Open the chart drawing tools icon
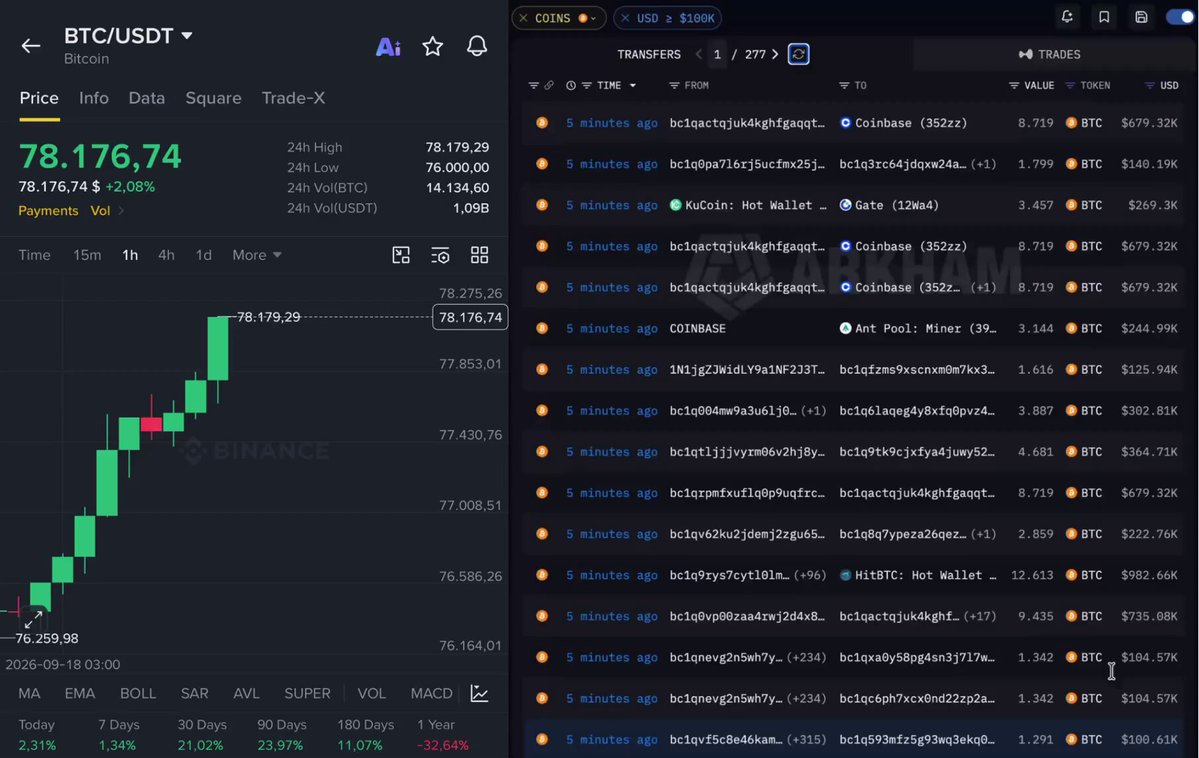Viewport: 1199px width, 758px height. tap(401, 255)
